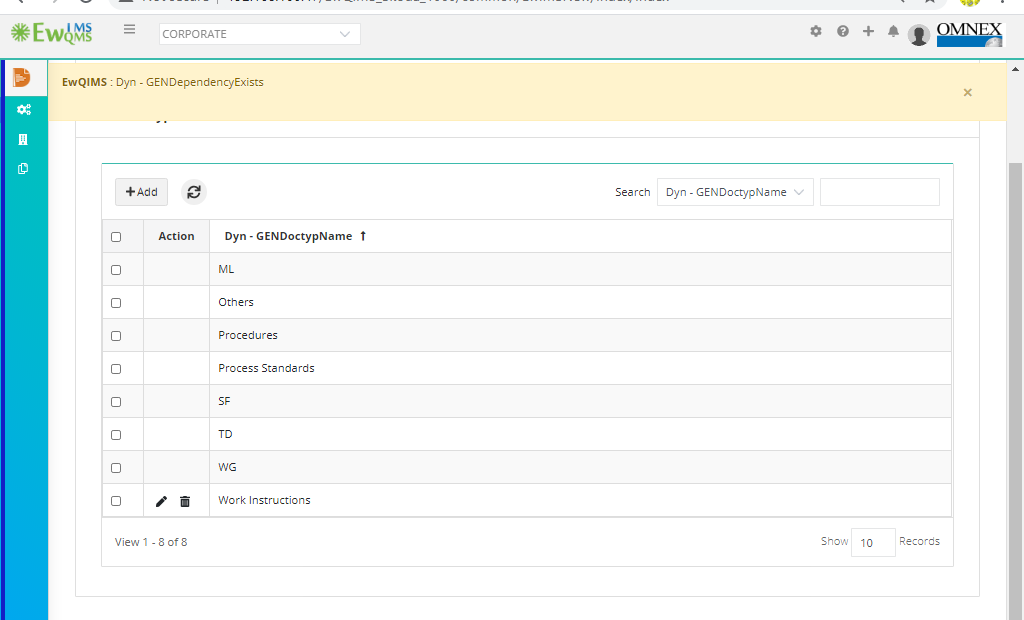Dismiss the GENDependencyExists alert

pyautogui.click(x=968, y=93)
